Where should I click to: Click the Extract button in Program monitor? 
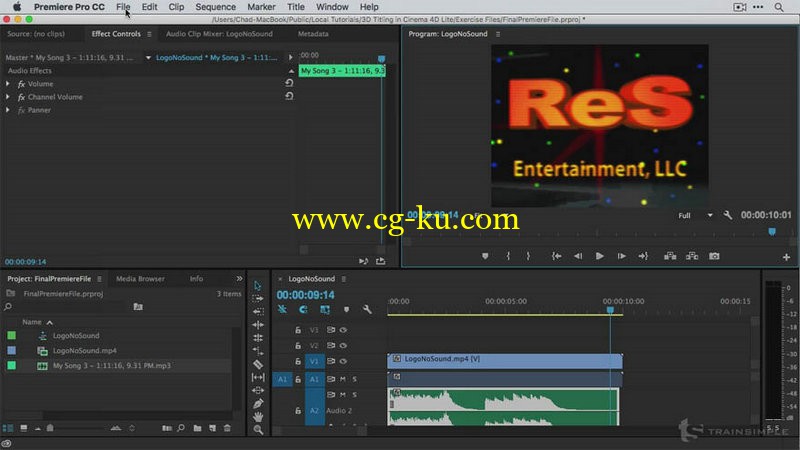click(692, 256)
